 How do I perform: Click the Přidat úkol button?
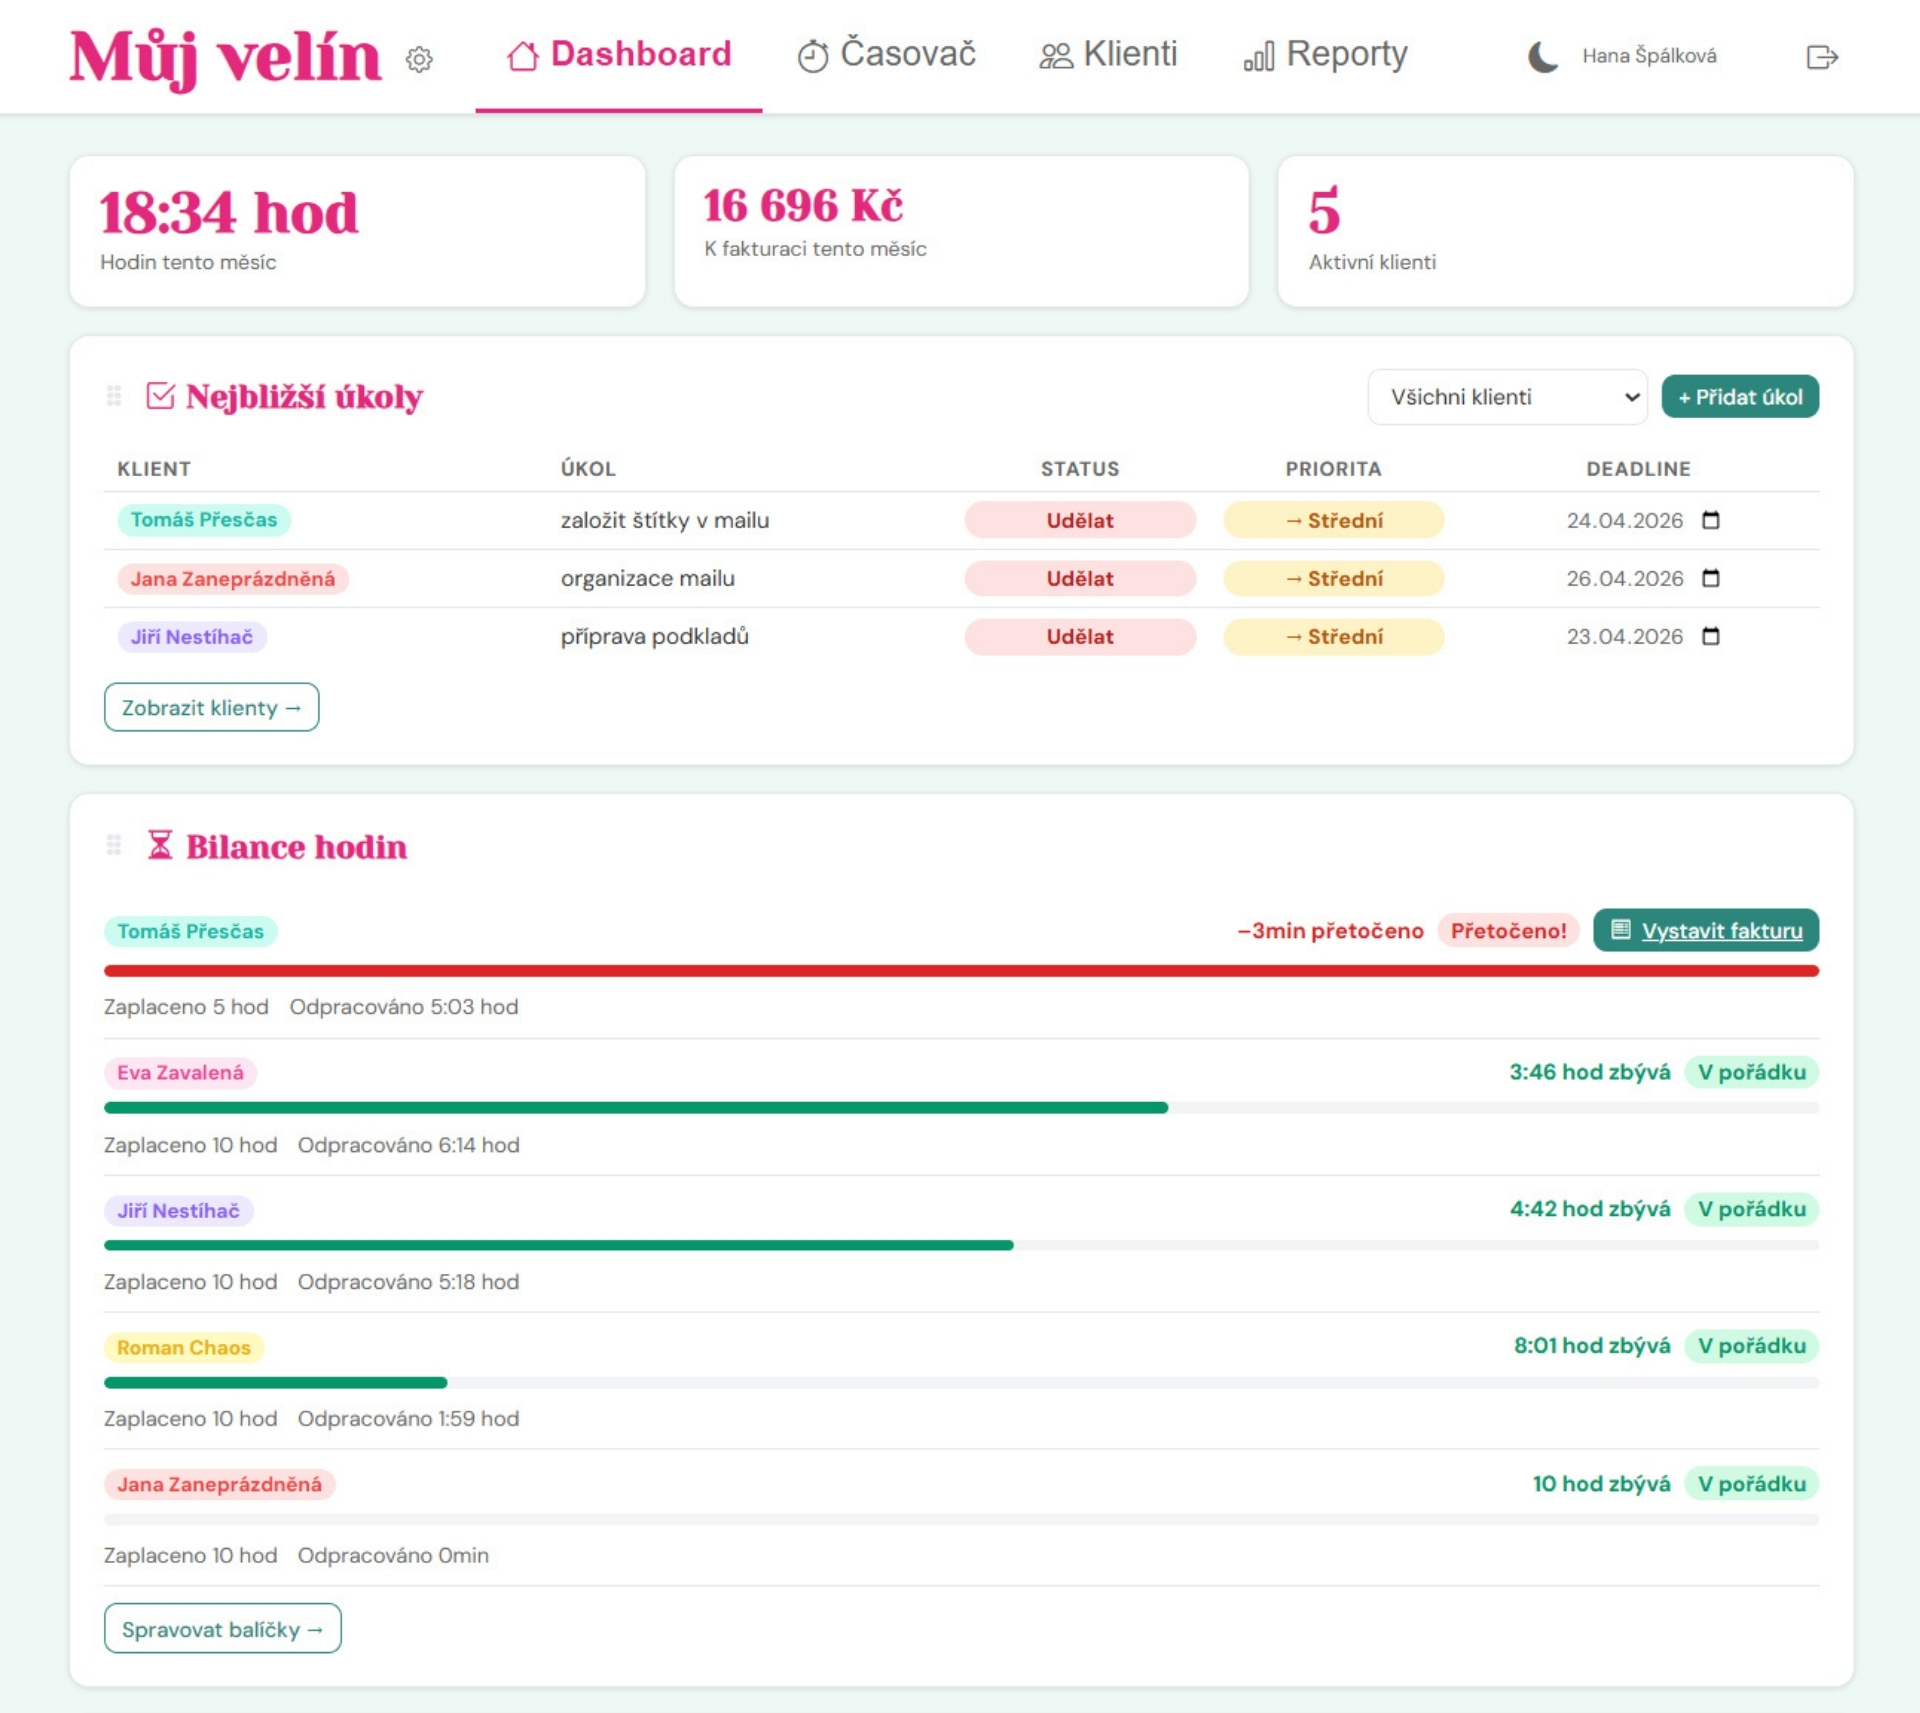[1739, 397]
